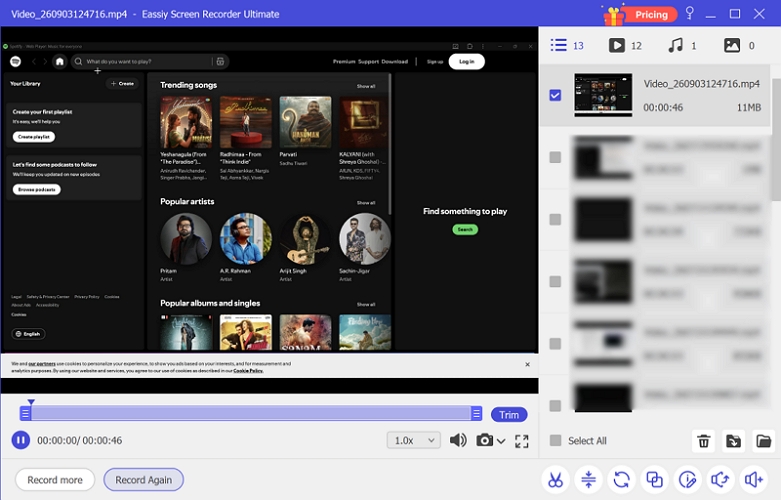Click the Record more button
Image resolution: width=781 pixels, height=500 pixels.
(55, 480)
